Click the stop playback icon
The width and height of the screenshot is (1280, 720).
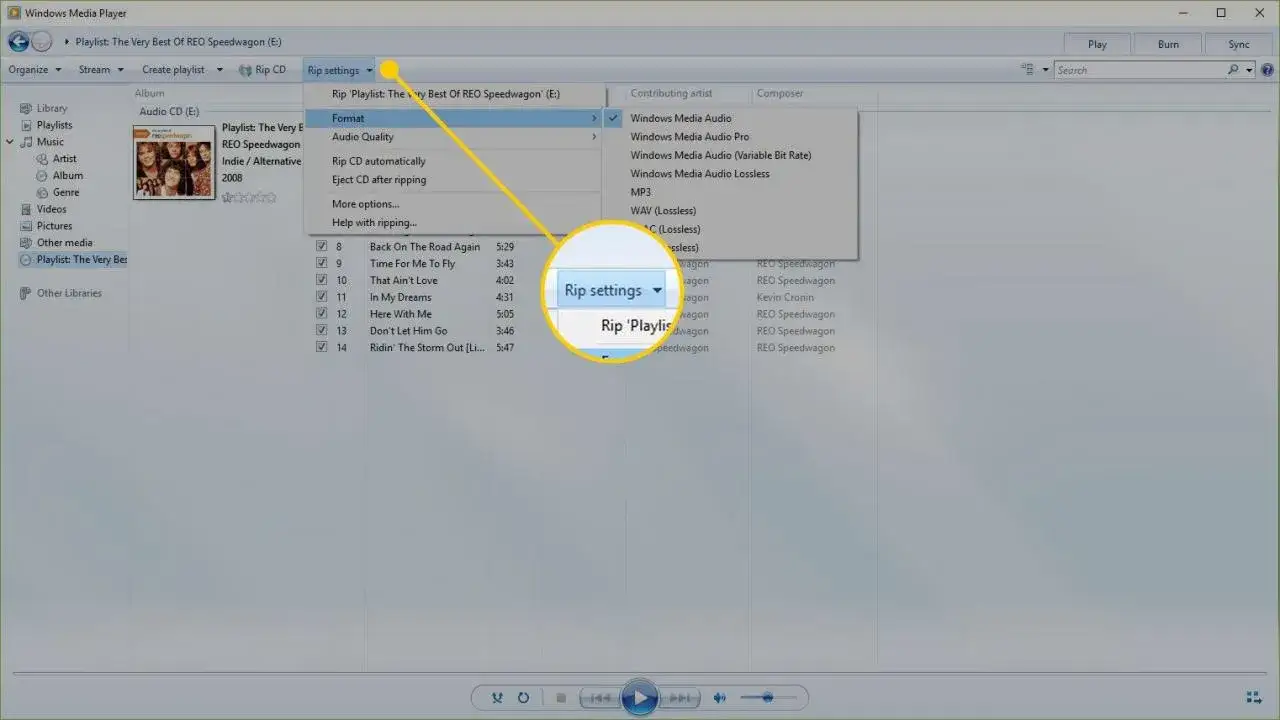[x=561, y=697]
